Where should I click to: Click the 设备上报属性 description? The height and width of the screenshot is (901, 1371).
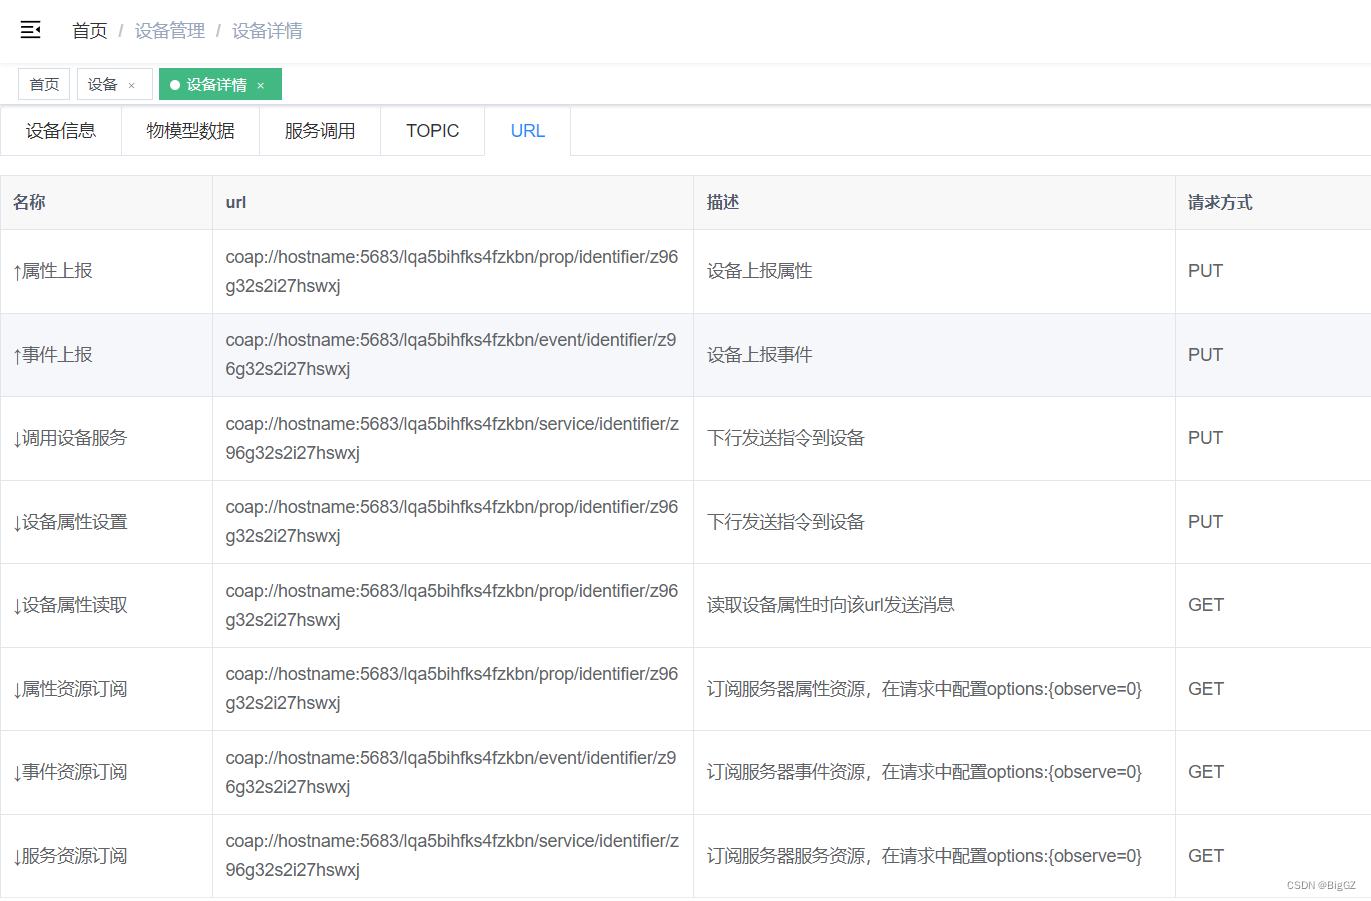[x=759, y=271]
